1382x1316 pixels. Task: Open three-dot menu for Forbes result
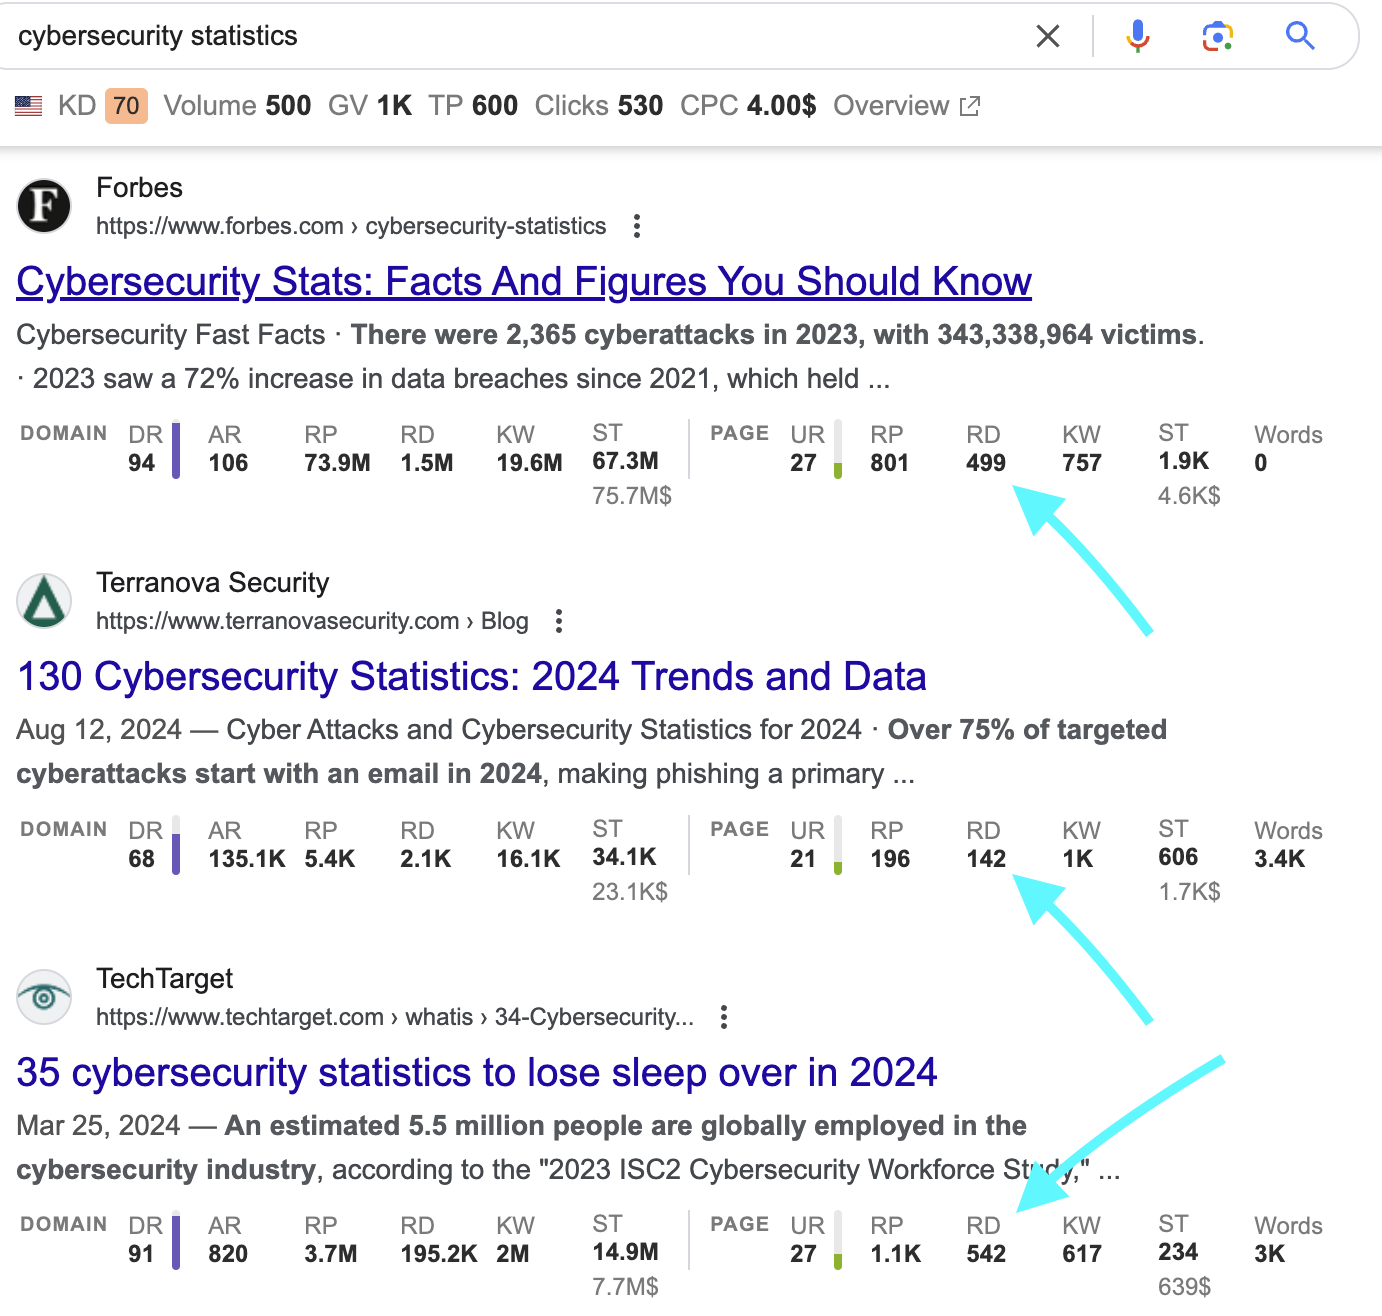point(637,226)
